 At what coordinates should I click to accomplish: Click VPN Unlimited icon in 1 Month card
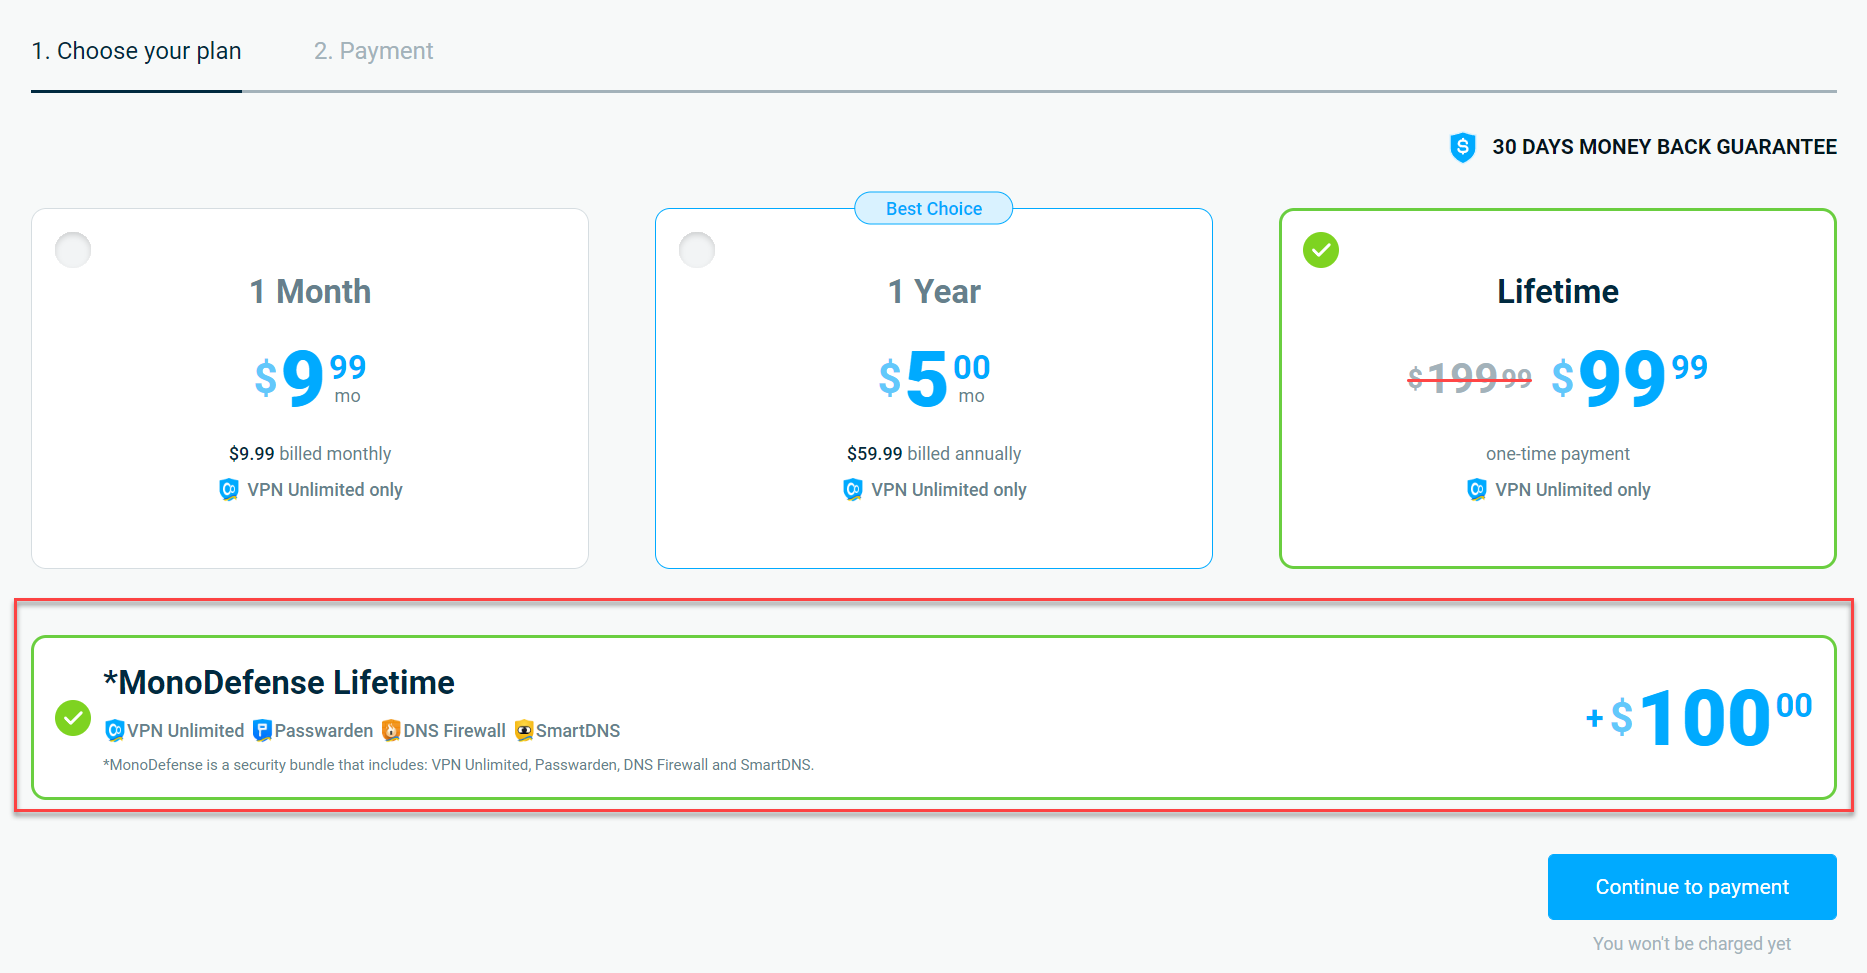pos(229,489)
